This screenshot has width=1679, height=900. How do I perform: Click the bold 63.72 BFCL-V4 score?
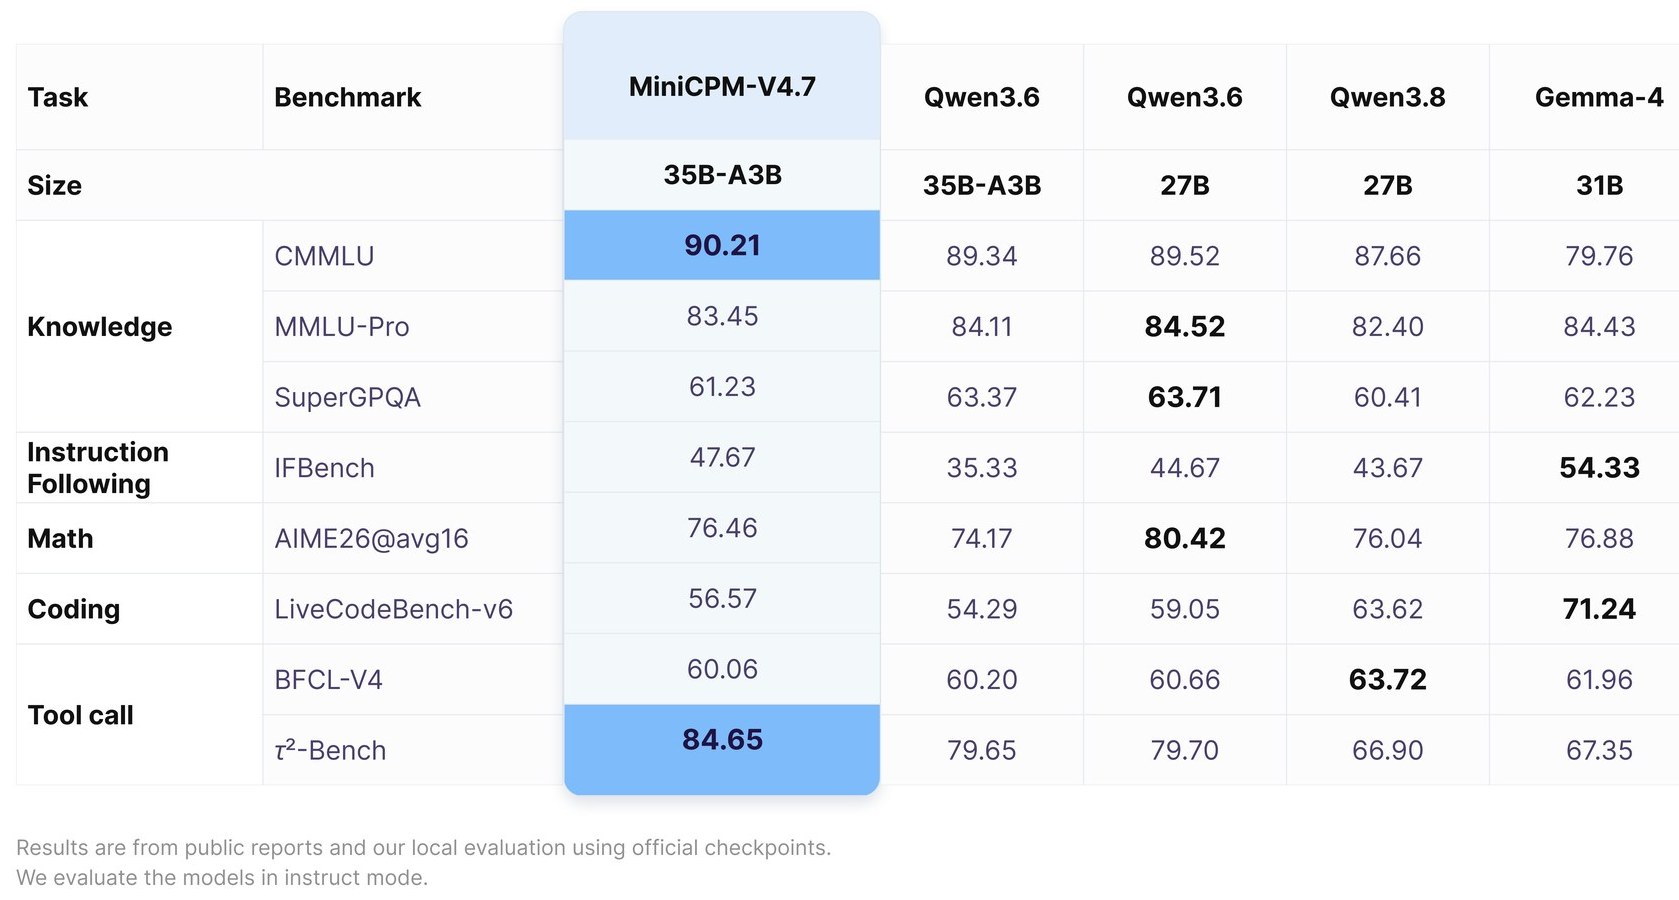[x=1387, y=680]
